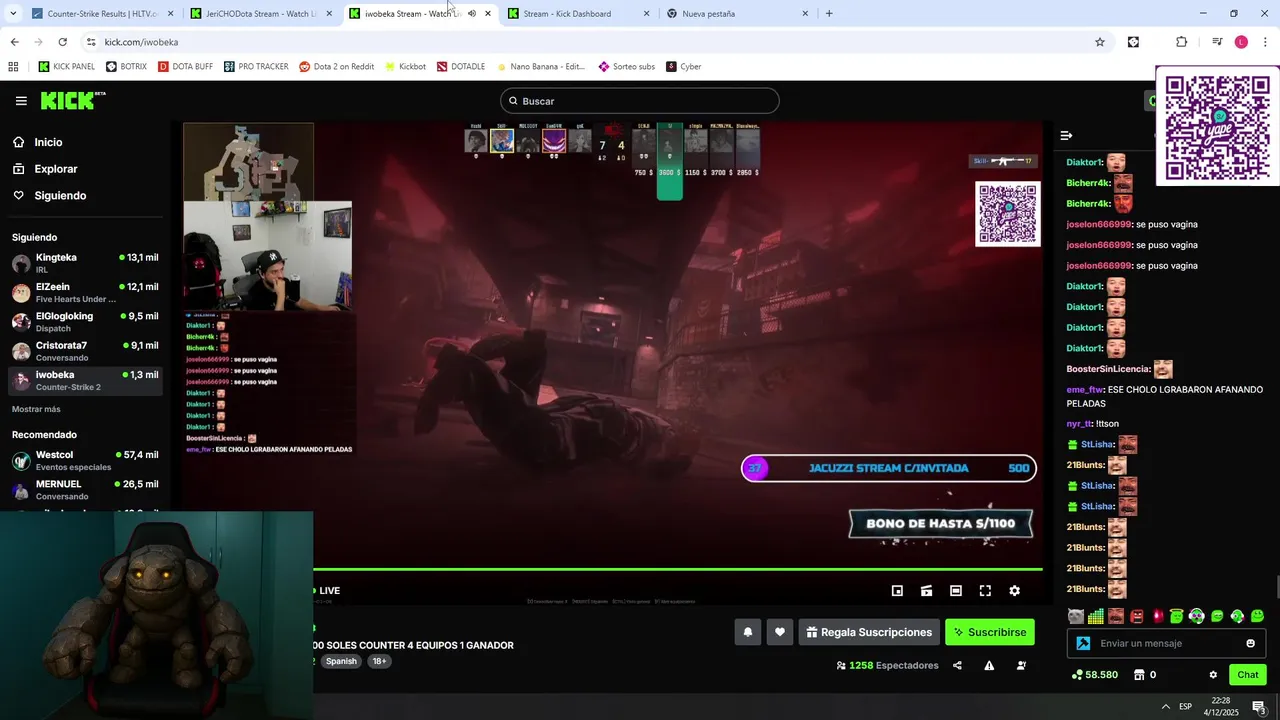Open ElGlogloking's channel in the sidebar

click(85, 322)
